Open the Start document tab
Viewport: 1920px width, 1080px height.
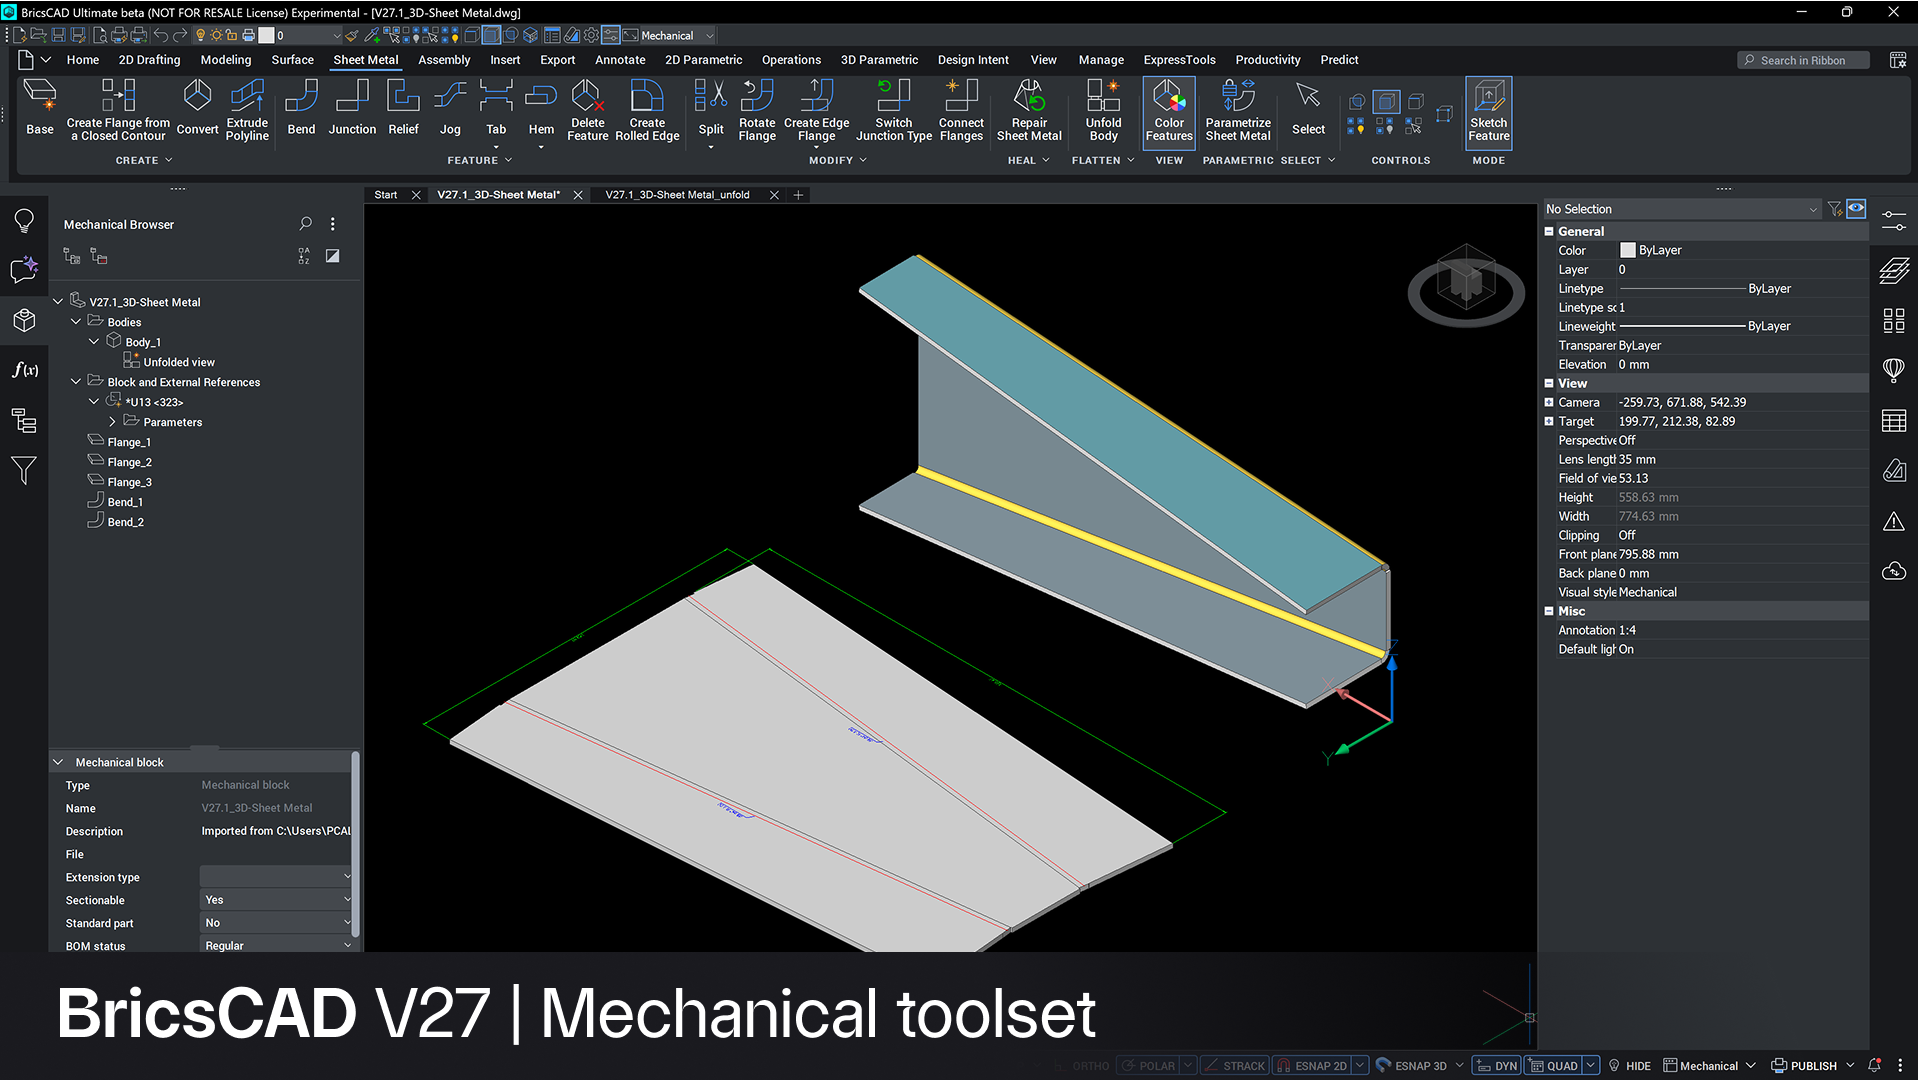tap(385, 195)
